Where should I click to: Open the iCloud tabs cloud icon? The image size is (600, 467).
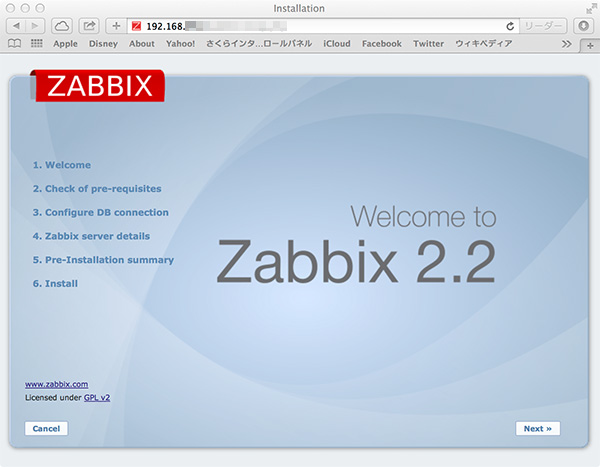(62, 25)
